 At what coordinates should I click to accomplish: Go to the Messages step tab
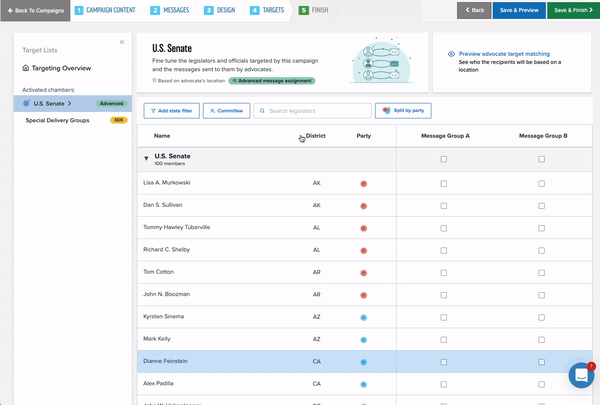pyautogui.click(x=172, y=10)
